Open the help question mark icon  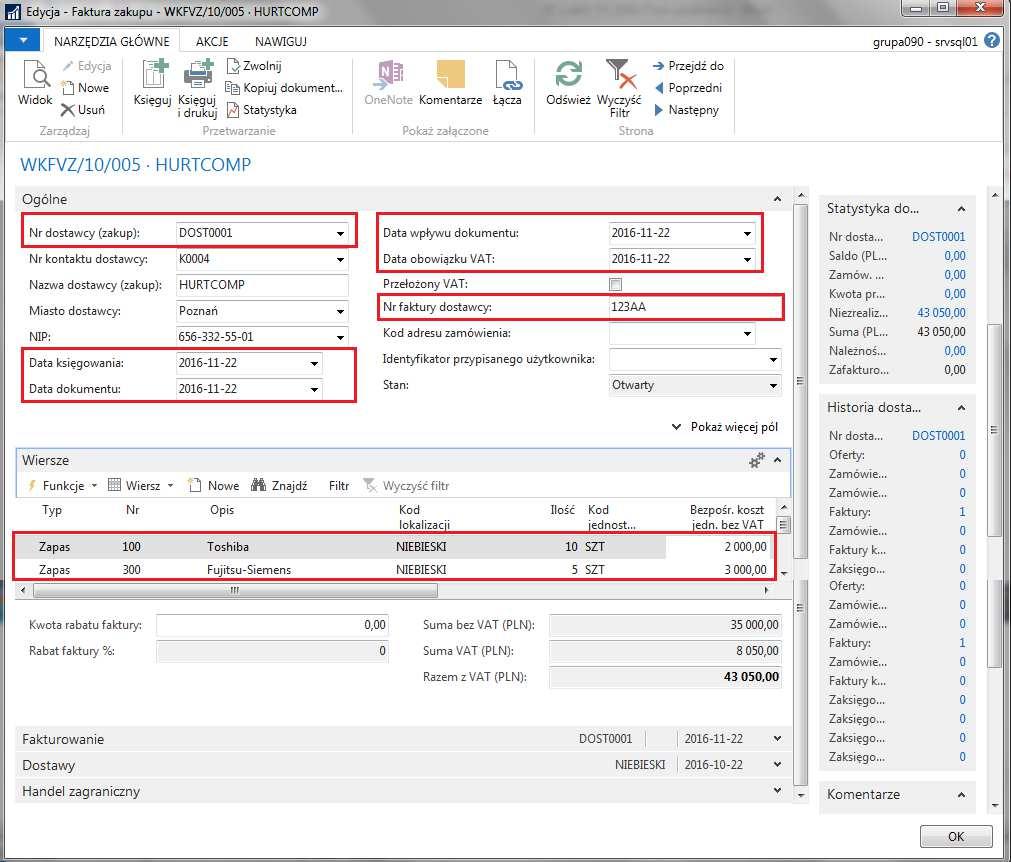tap(992, 41)
